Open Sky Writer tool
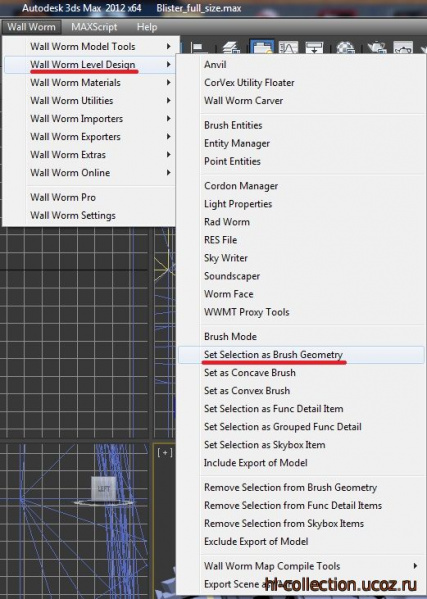The image size is (427, 599). (x=226, y=258)
